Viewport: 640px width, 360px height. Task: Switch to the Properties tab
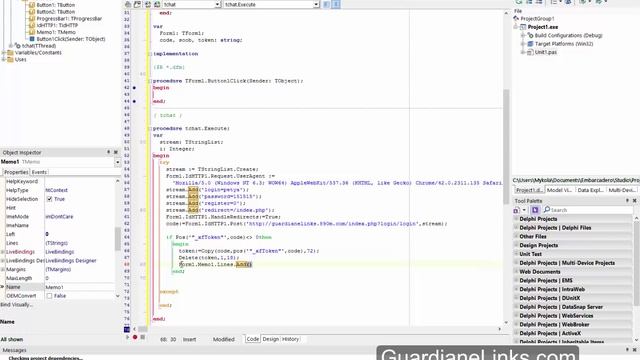(x=16, y=172)
